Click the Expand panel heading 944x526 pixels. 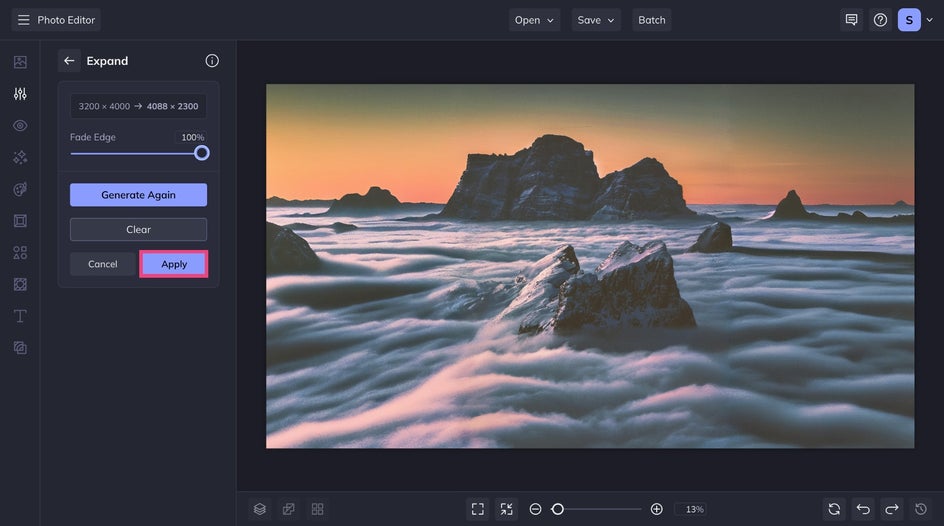pos(107,61)
